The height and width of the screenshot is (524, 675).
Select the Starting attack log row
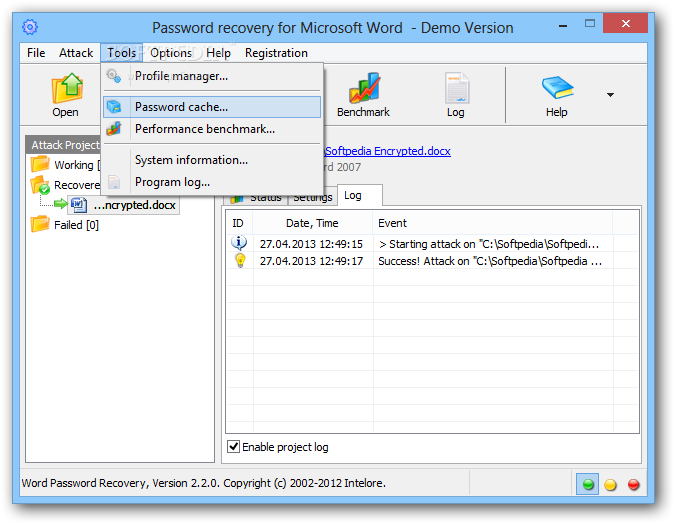point(433,244)
